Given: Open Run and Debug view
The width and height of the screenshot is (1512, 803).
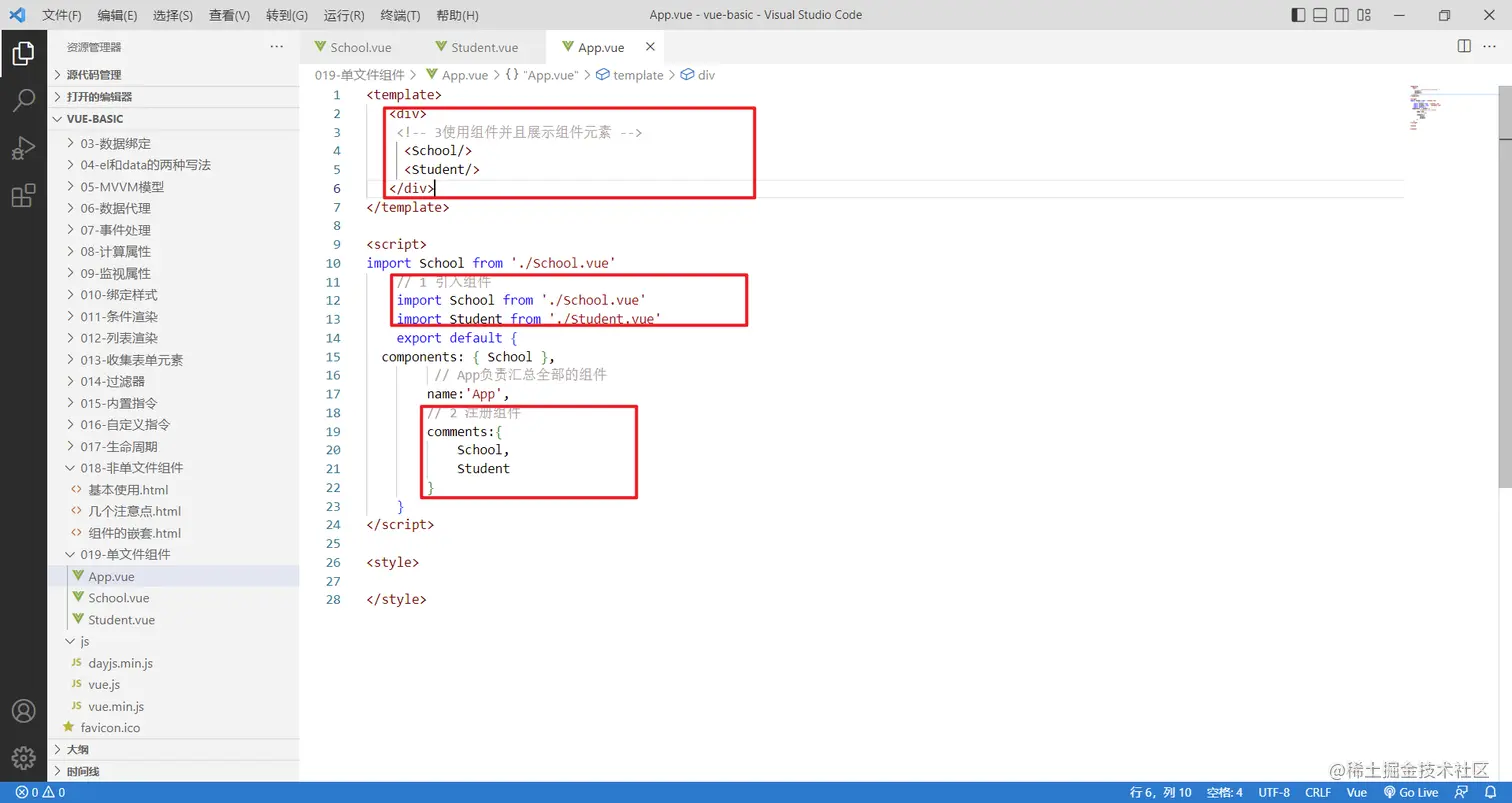Looking at the screenshot, I should (x=23, y=148).
